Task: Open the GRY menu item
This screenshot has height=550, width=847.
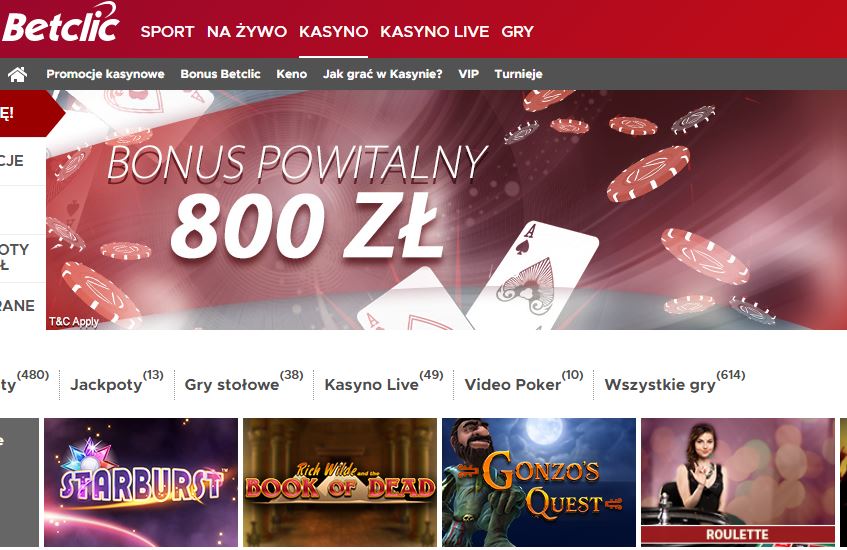Action: pos(517,32)
